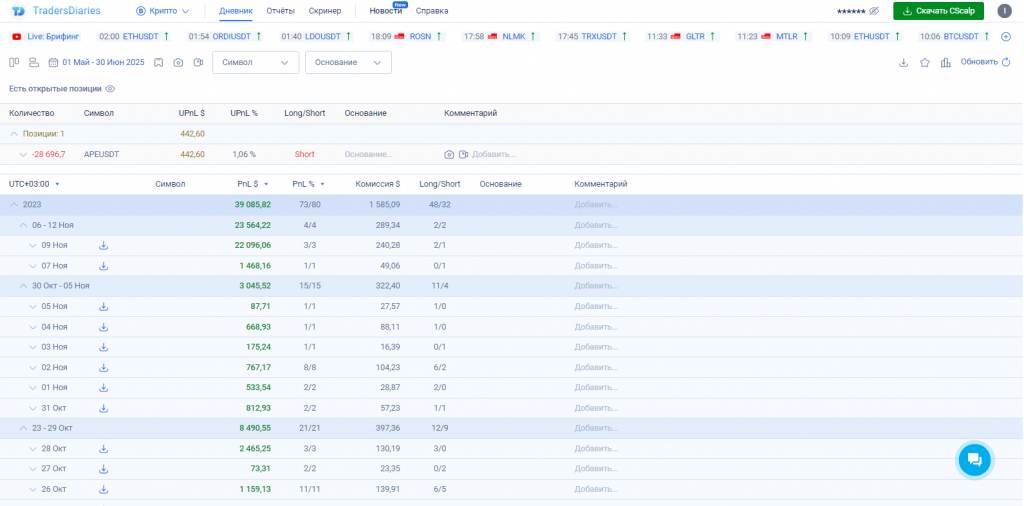Download the 09 Ноя day trades
The width and height of the screenshot is (1024, 506).
point(103,245)
